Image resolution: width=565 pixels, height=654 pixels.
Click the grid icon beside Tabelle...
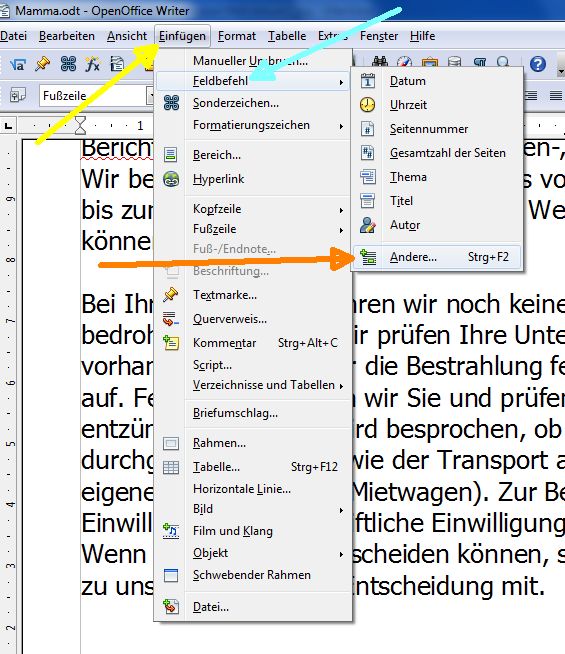point(171,467)
